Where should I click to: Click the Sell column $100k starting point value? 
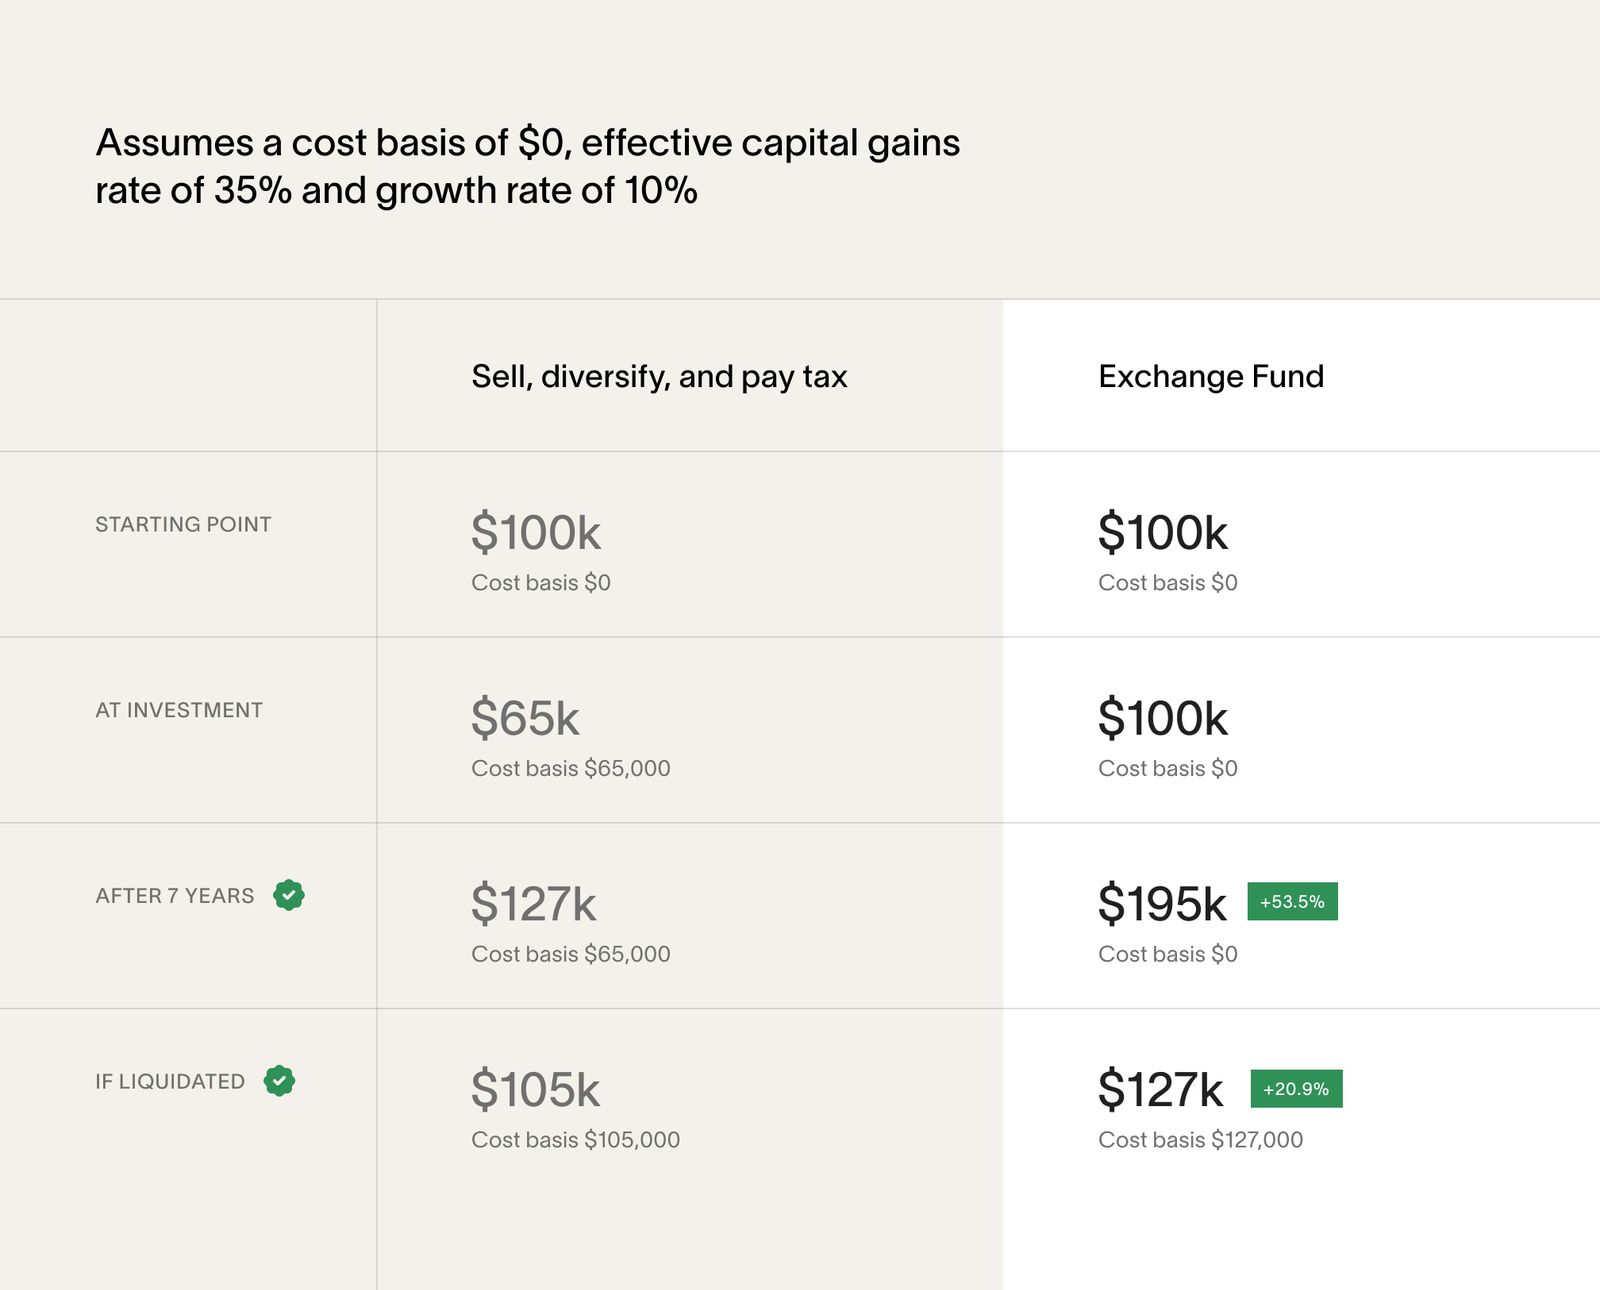535,533
